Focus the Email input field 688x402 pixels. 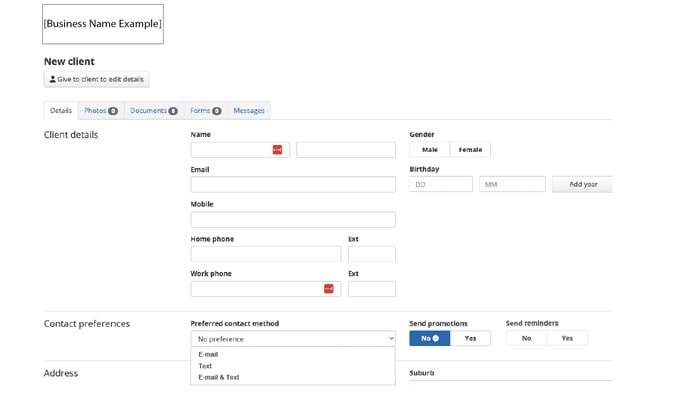tap(293, 184)
